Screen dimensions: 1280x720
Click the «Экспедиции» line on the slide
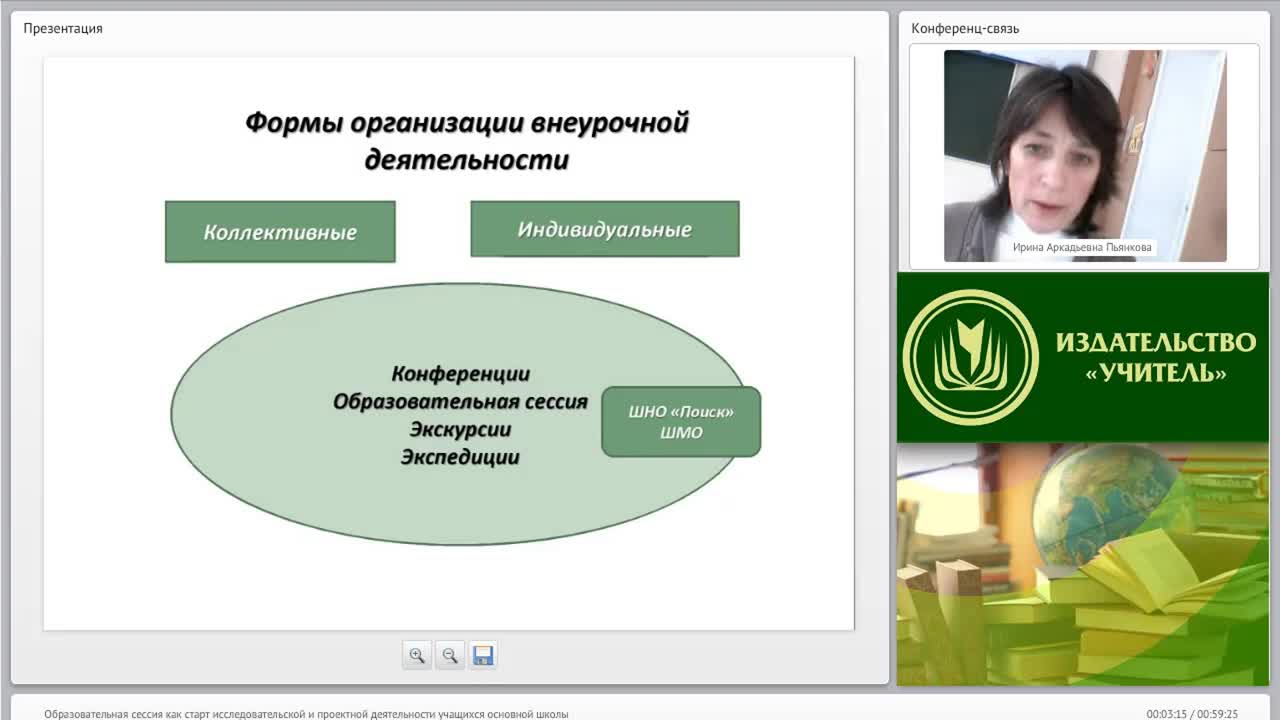[x=460, y=457]
